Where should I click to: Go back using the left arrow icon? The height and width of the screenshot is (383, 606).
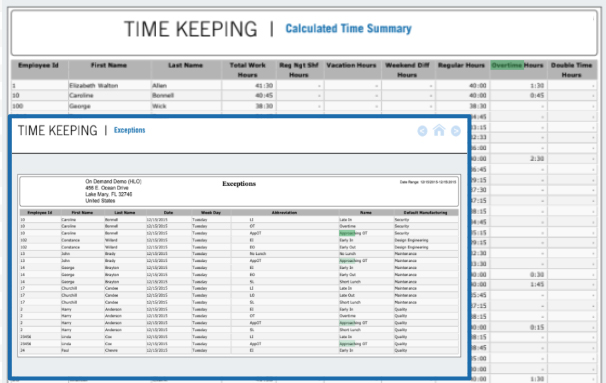[422, 131]
